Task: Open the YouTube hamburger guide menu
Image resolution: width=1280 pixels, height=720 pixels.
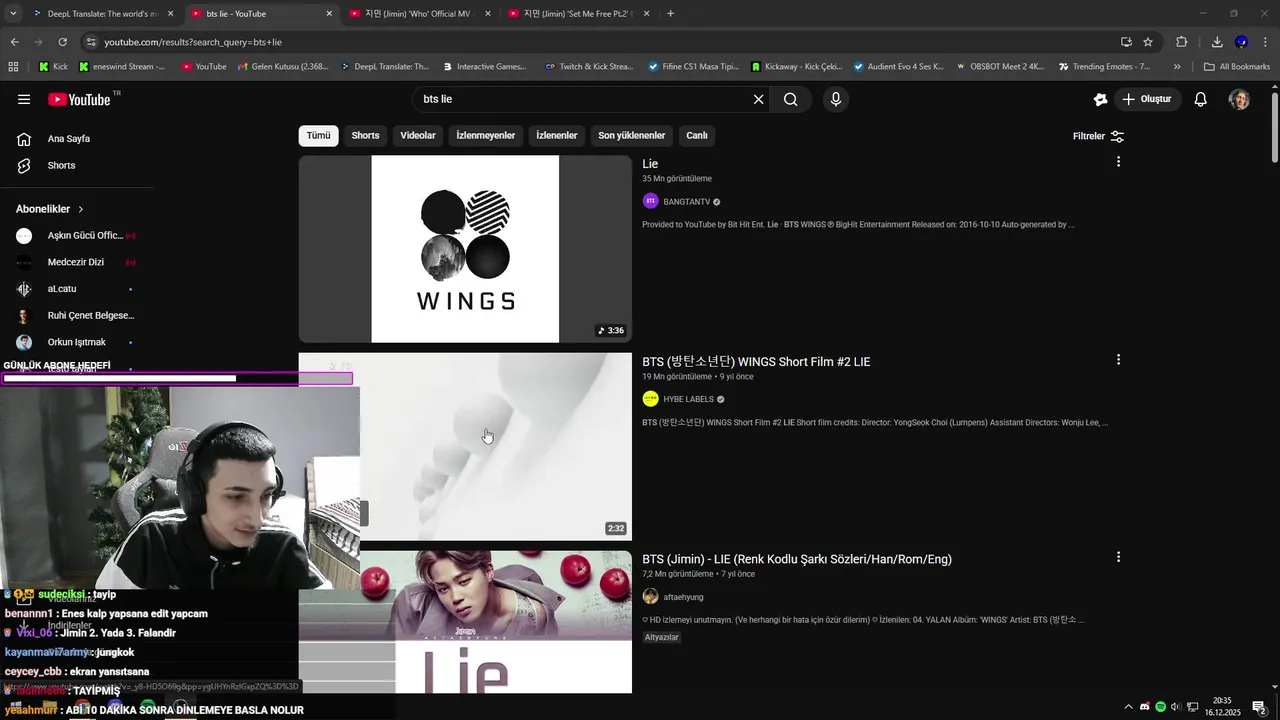Action: tap(24, 99)
